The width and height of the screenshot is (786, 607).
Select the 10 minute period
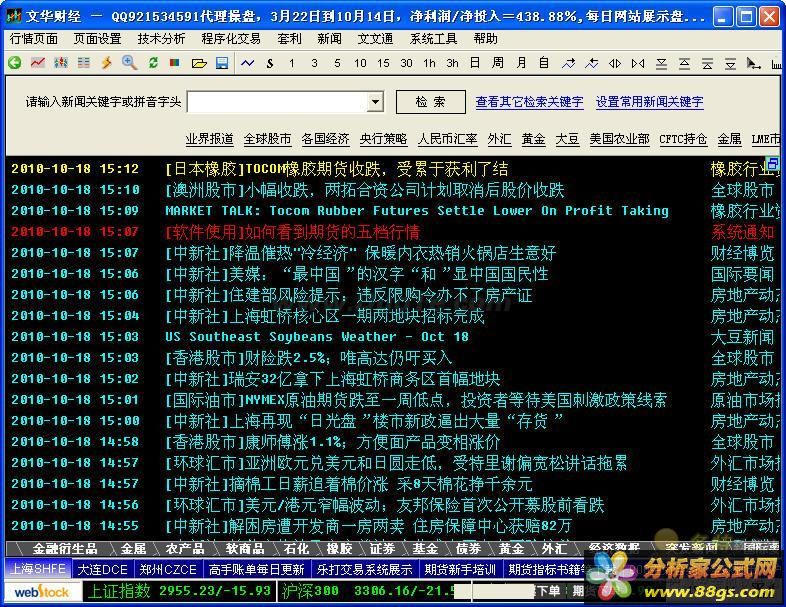360,63
